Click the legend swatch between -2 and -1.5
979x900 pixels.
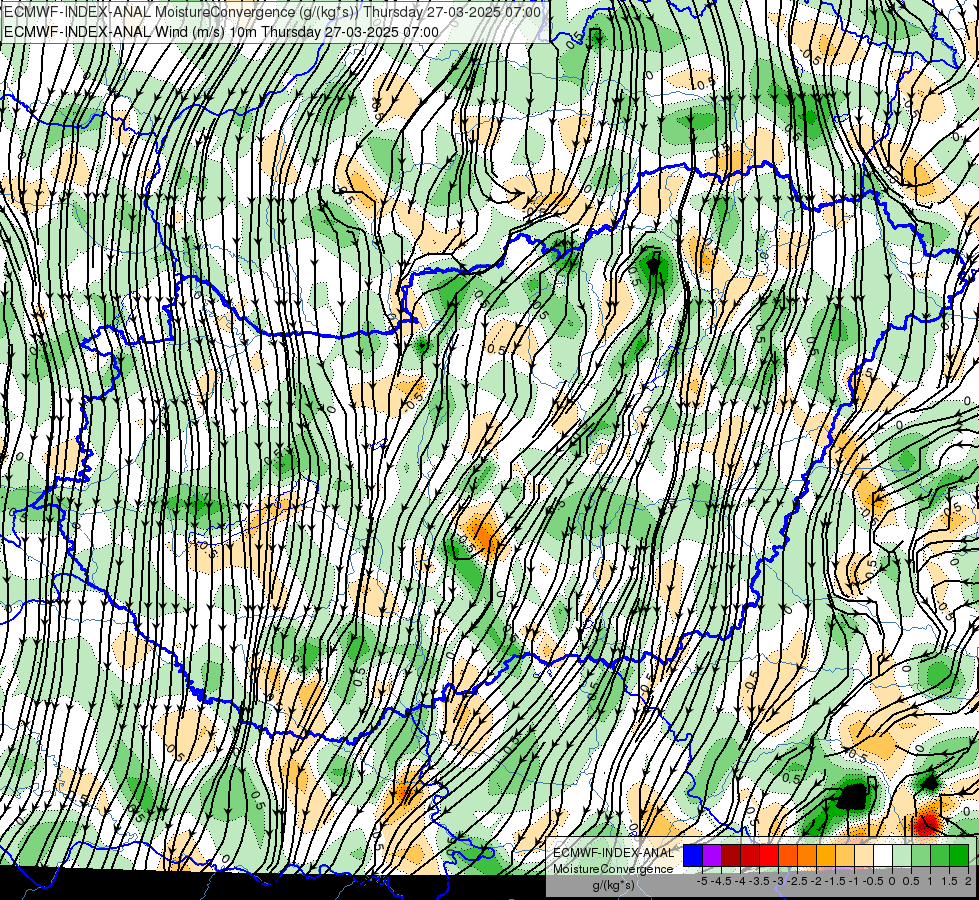826,856
